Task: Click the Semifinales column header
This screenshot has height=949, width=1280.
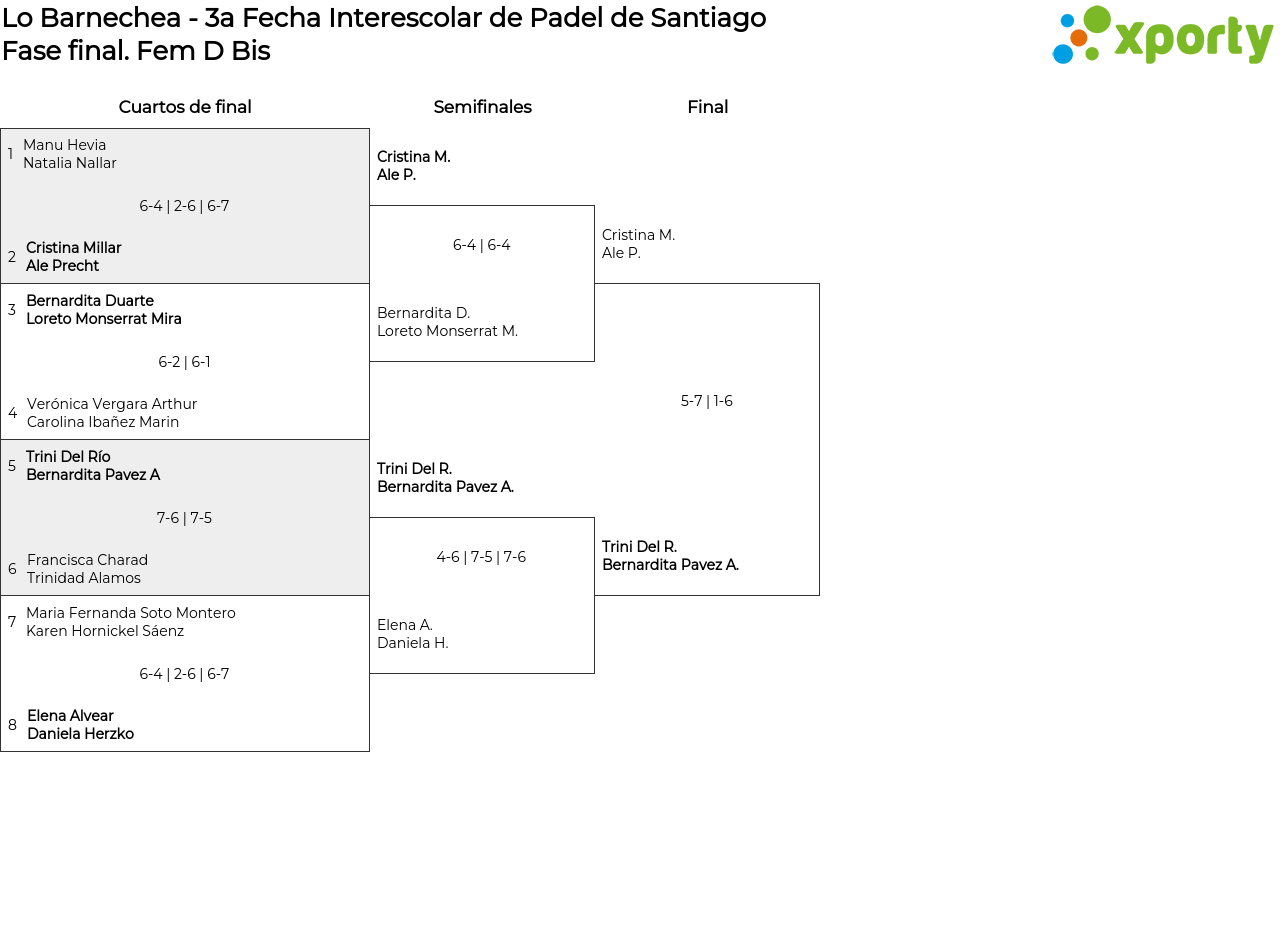Action: (x=482, y=107)
